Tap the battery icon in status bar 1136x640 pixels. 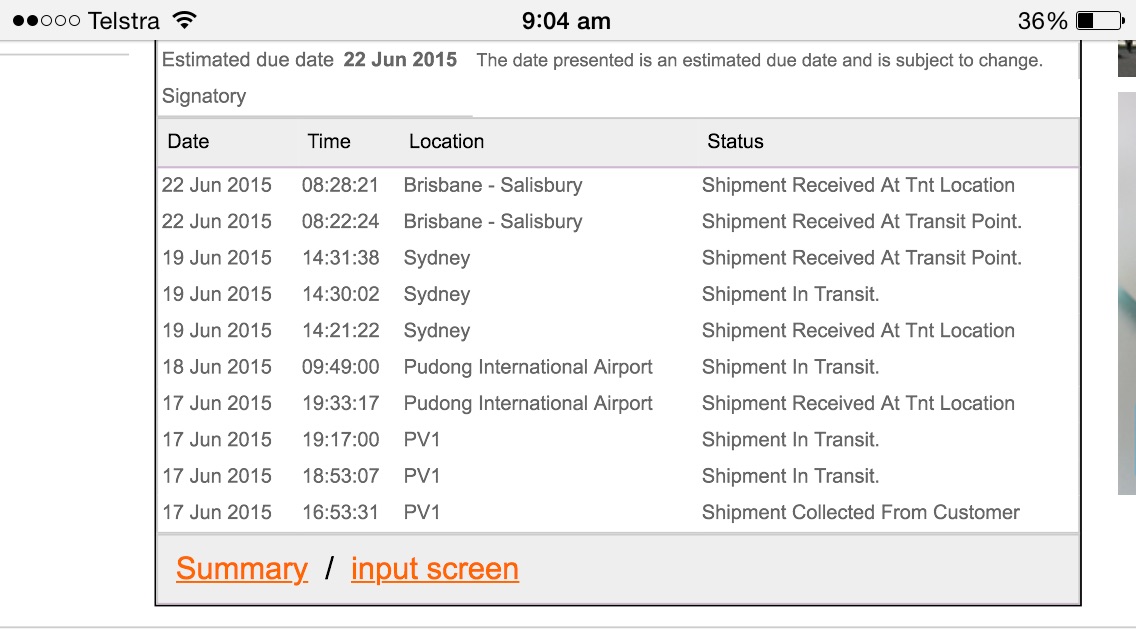click(x=1098, y=21)
